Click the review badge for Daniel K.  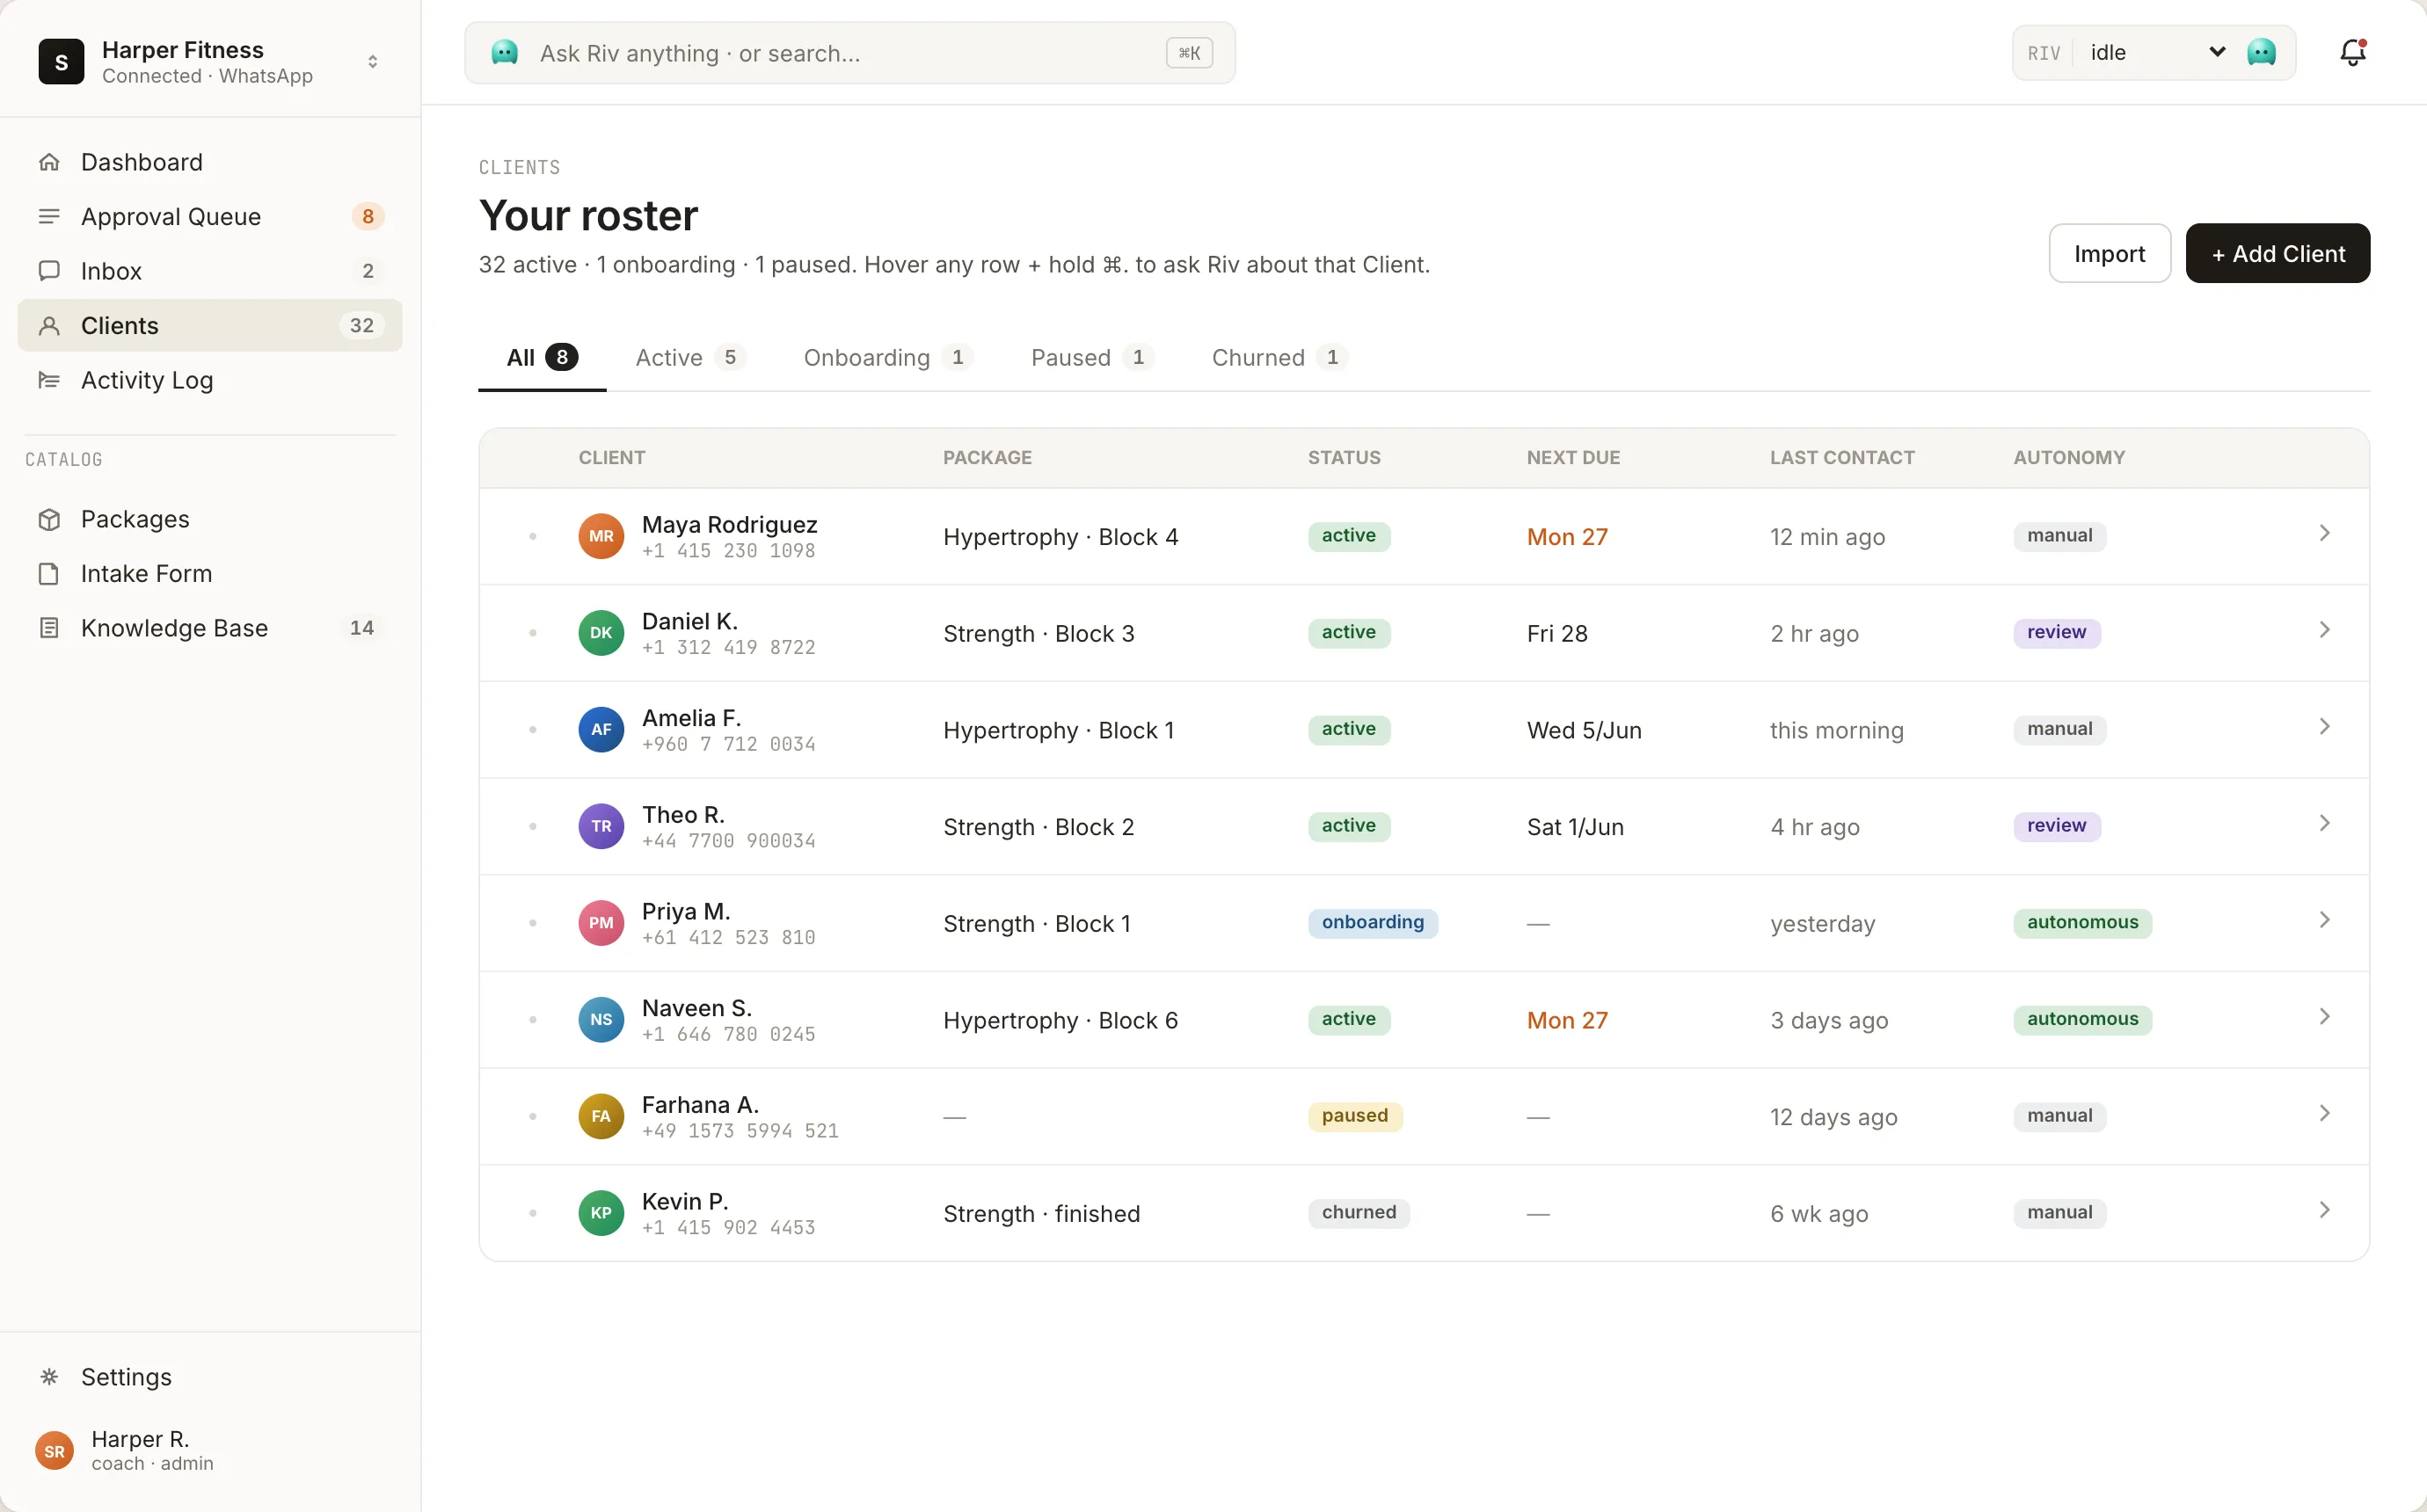(x=2056, y=633)
